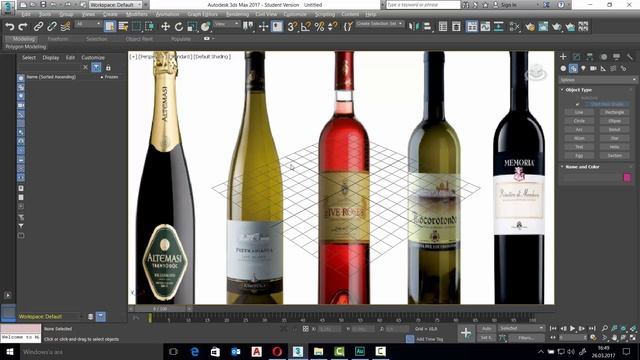Click the pink object color swatch
Viewport: 640px width, 360px height.
(x=627, y=177)
